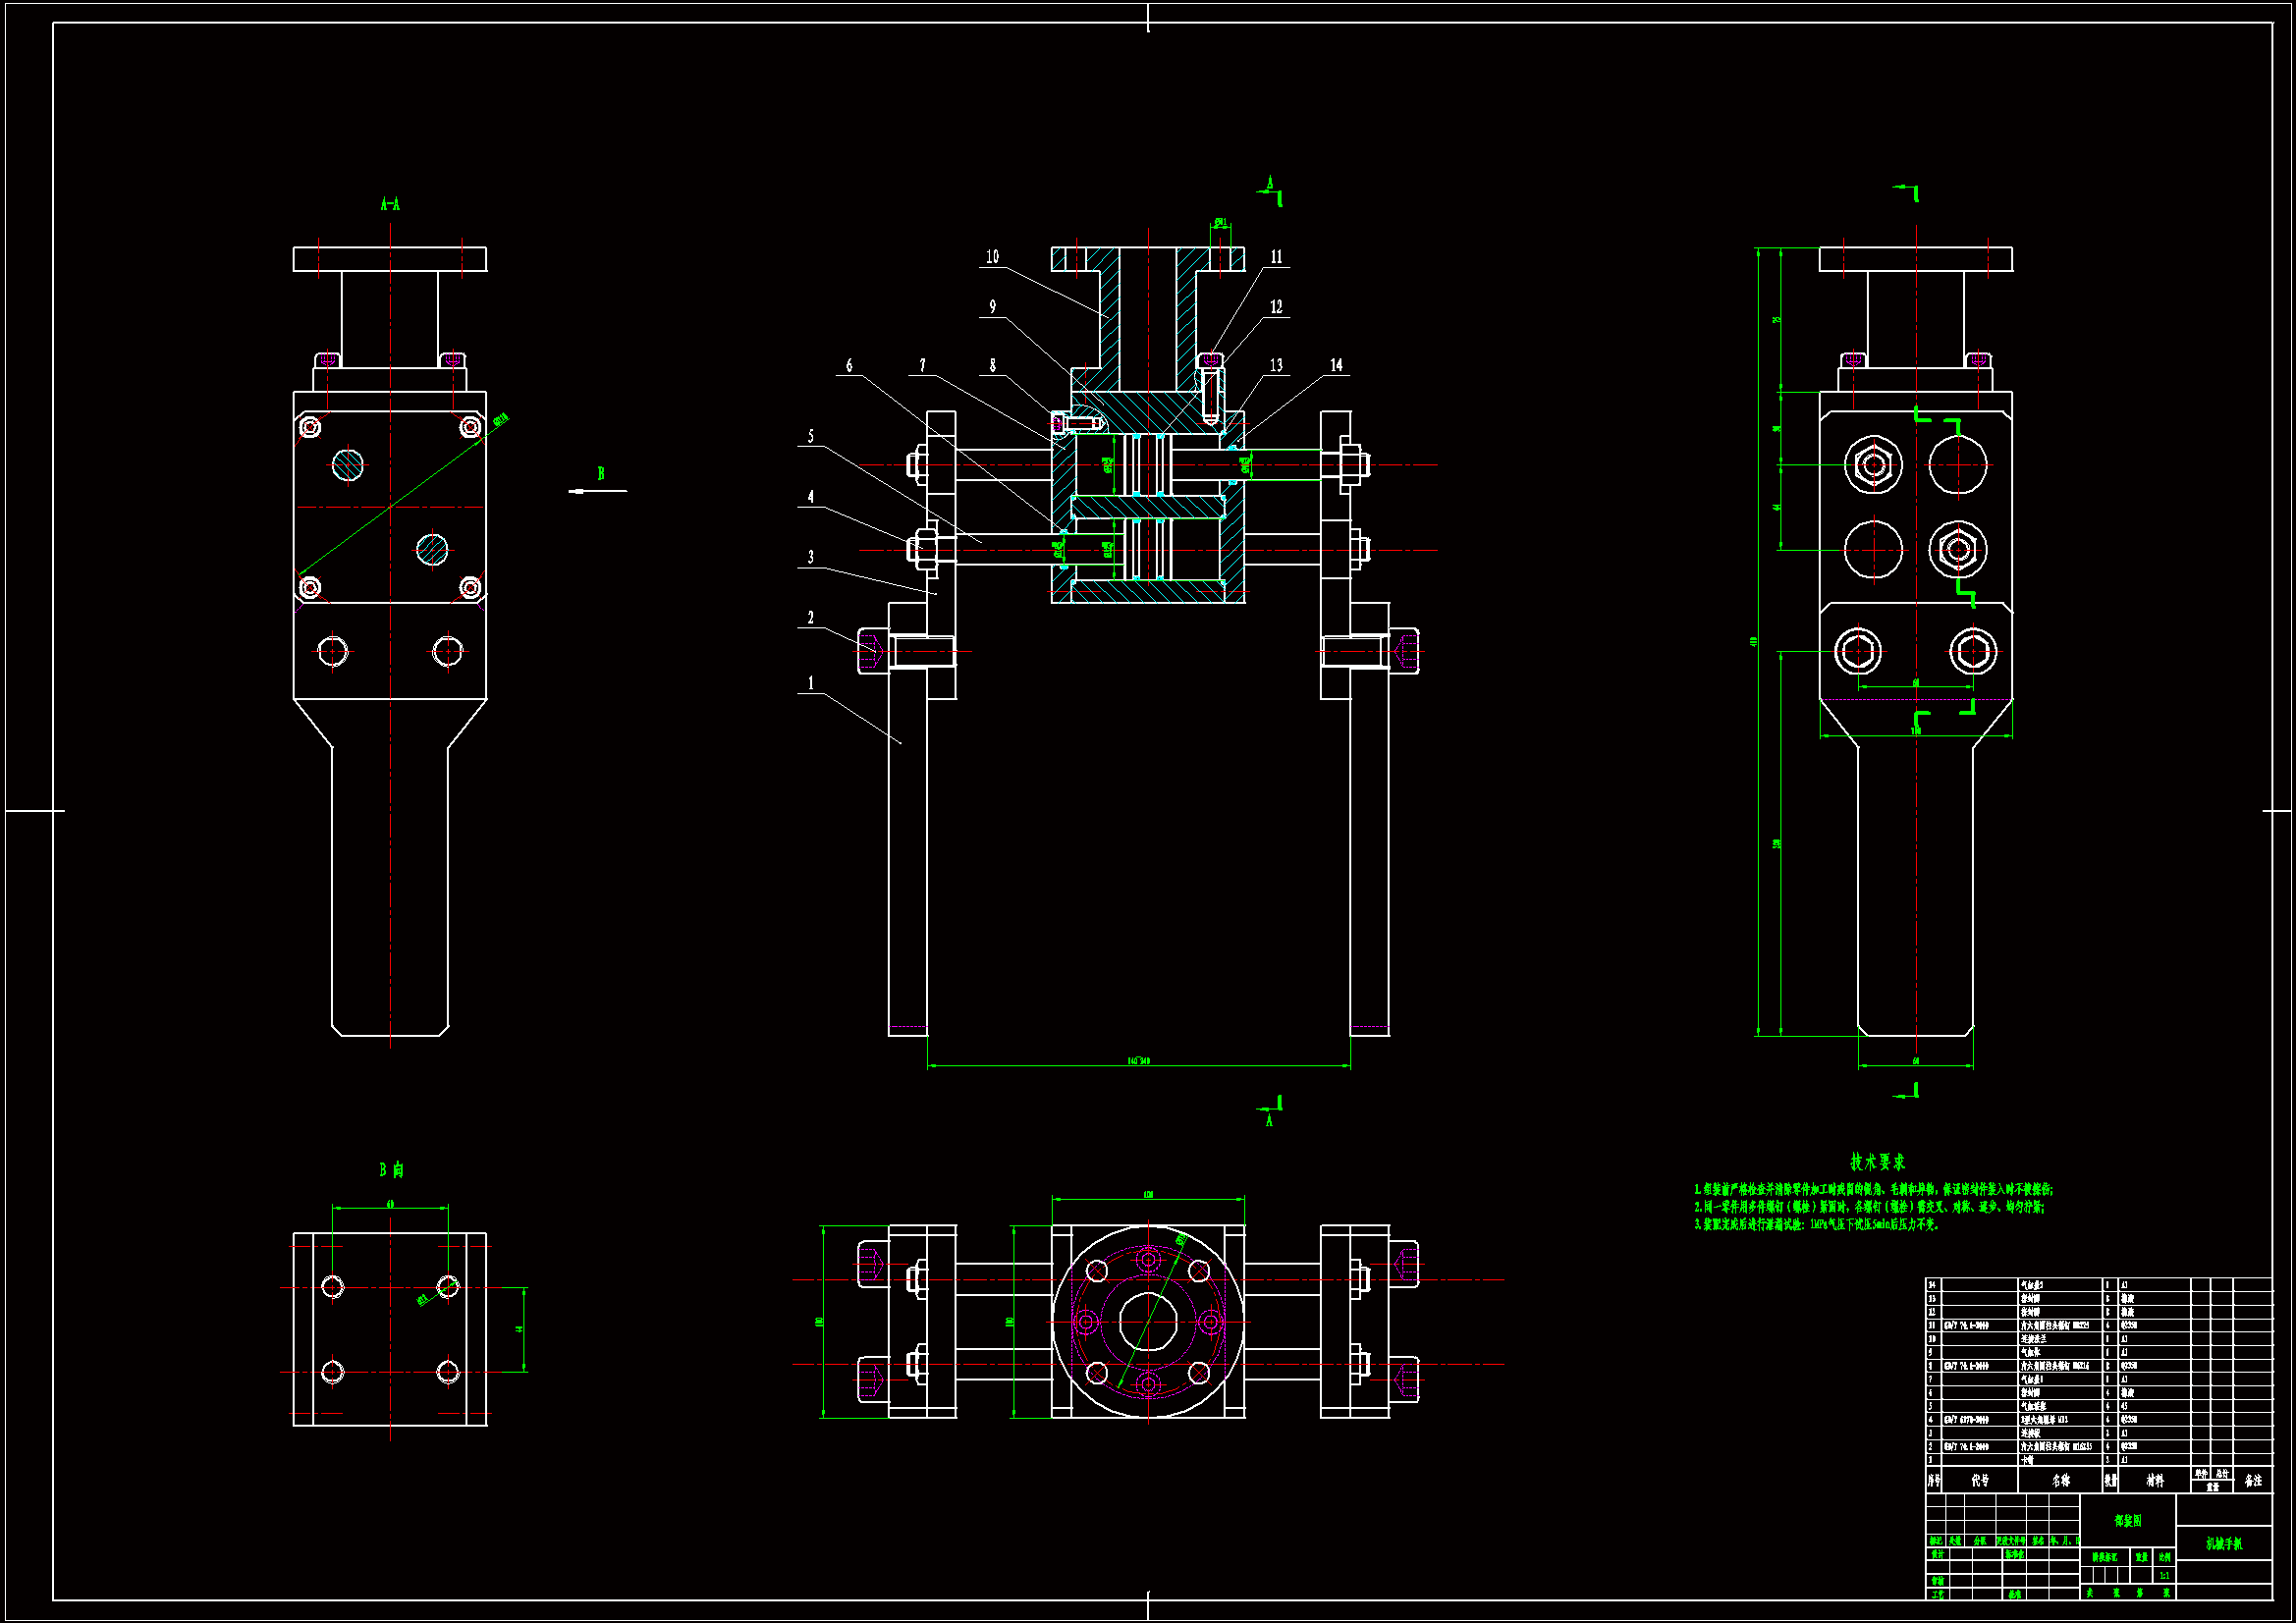This screenshot has height=1623, width=2296.
Task: Select the third technical requirement line
Action: [1815, 1224]
